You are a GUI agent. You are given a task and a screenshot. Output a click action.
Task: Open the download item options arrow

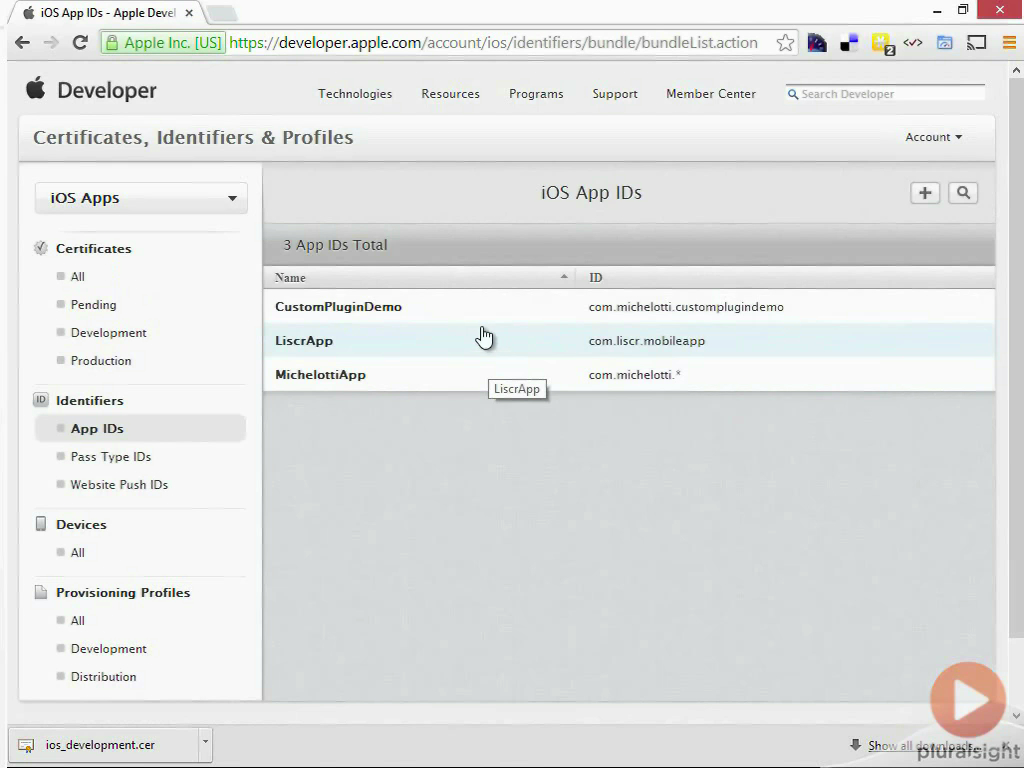pyautogui.click(x=205, y=743)
